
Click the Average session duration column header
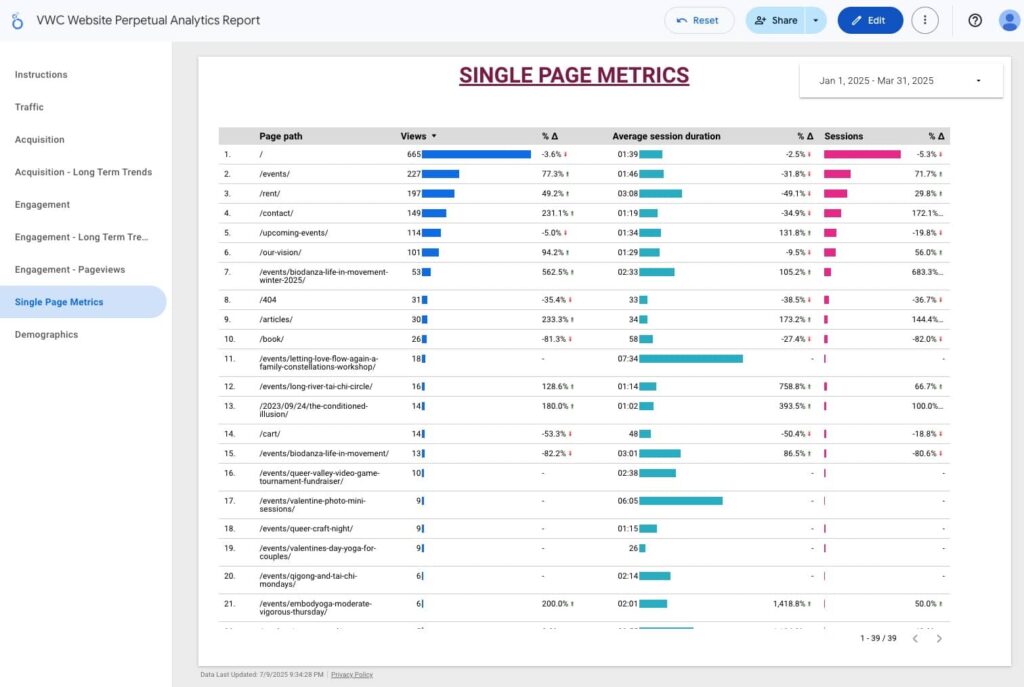point(666,136)
